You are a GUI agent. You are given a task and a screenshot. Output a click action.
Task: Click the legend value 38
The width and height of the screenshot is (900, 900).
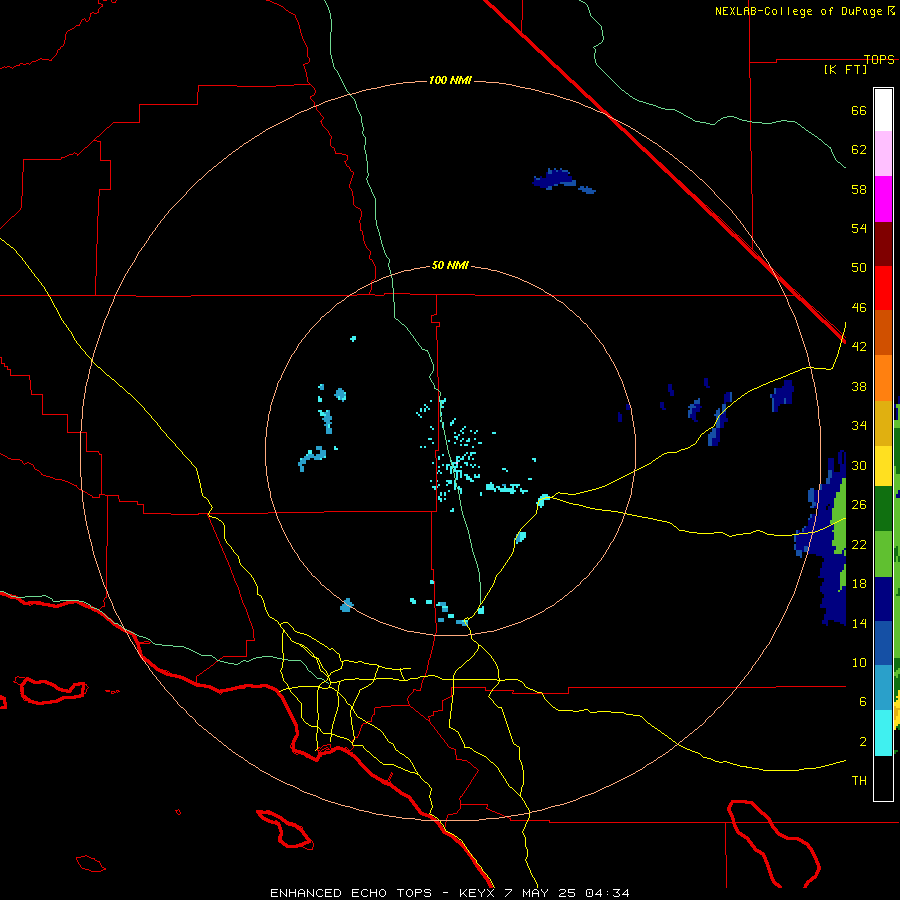click(x=859, y=386)
